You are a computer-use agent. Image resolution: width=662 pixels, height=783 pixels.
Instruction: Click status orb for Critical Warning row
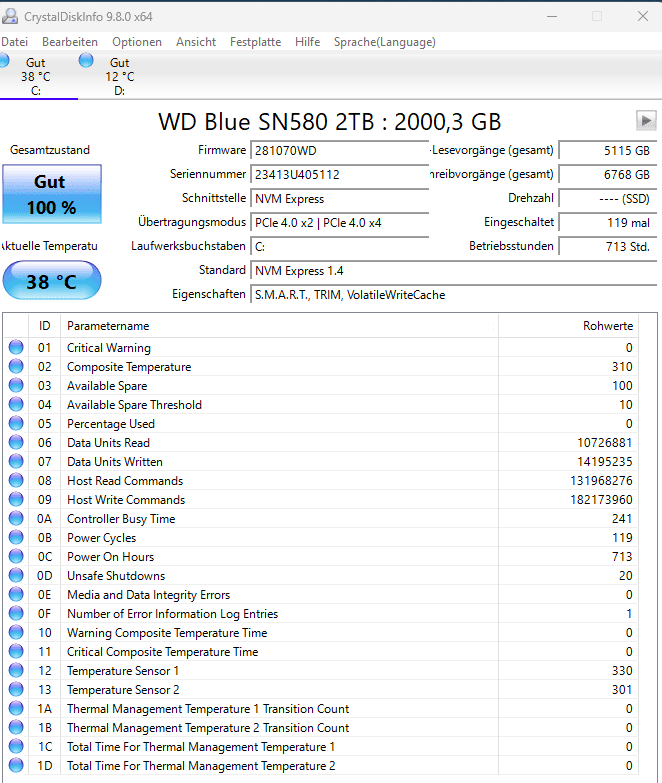coord(16,347)
